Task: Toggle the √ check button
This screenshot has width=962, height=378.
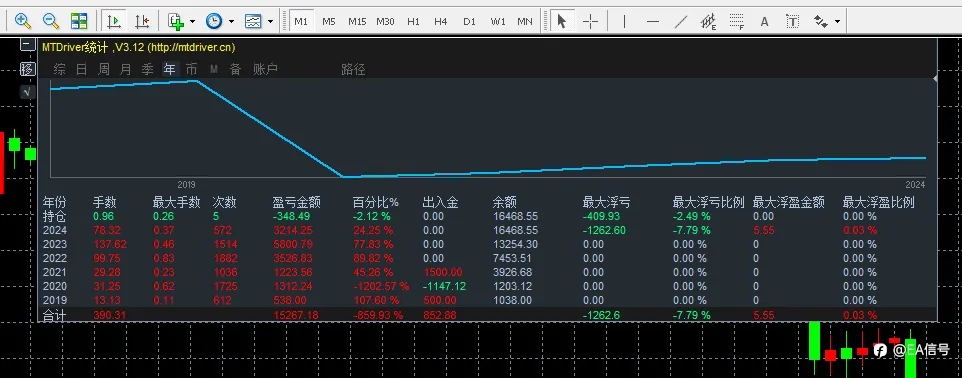Action: (x=27, y=92)
